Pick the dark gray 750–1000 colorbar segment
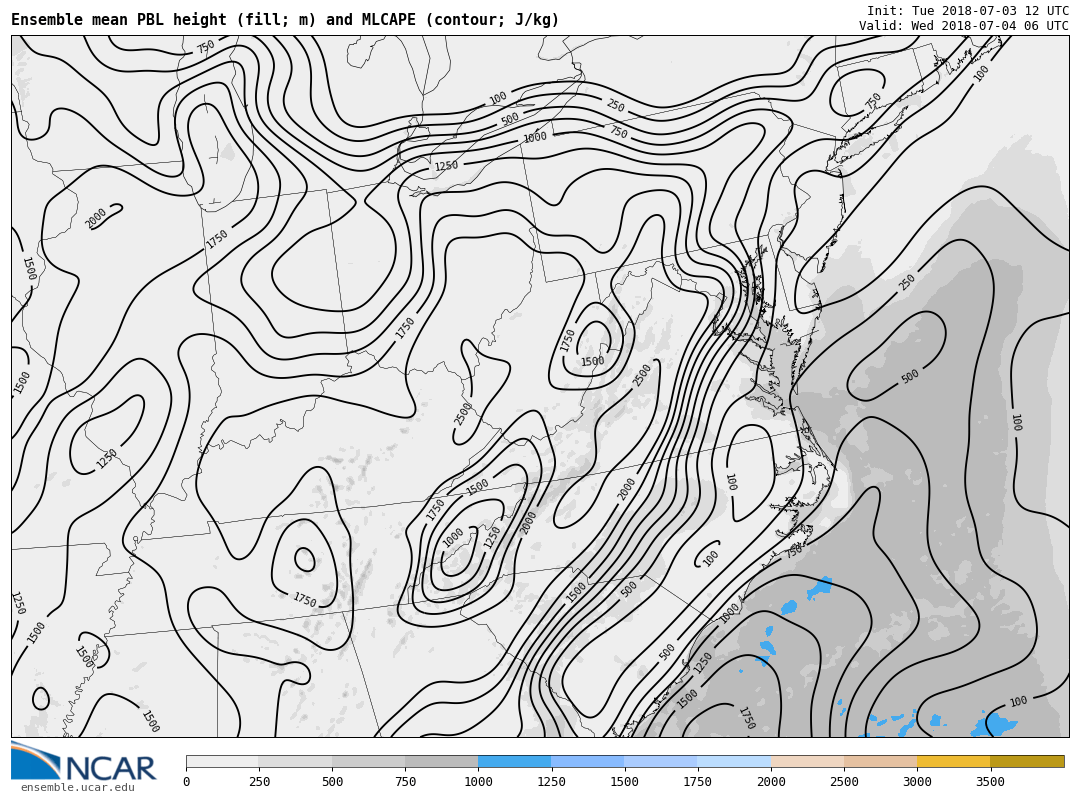This screenshot has width=1080, height=800. [x=441, y=762]
